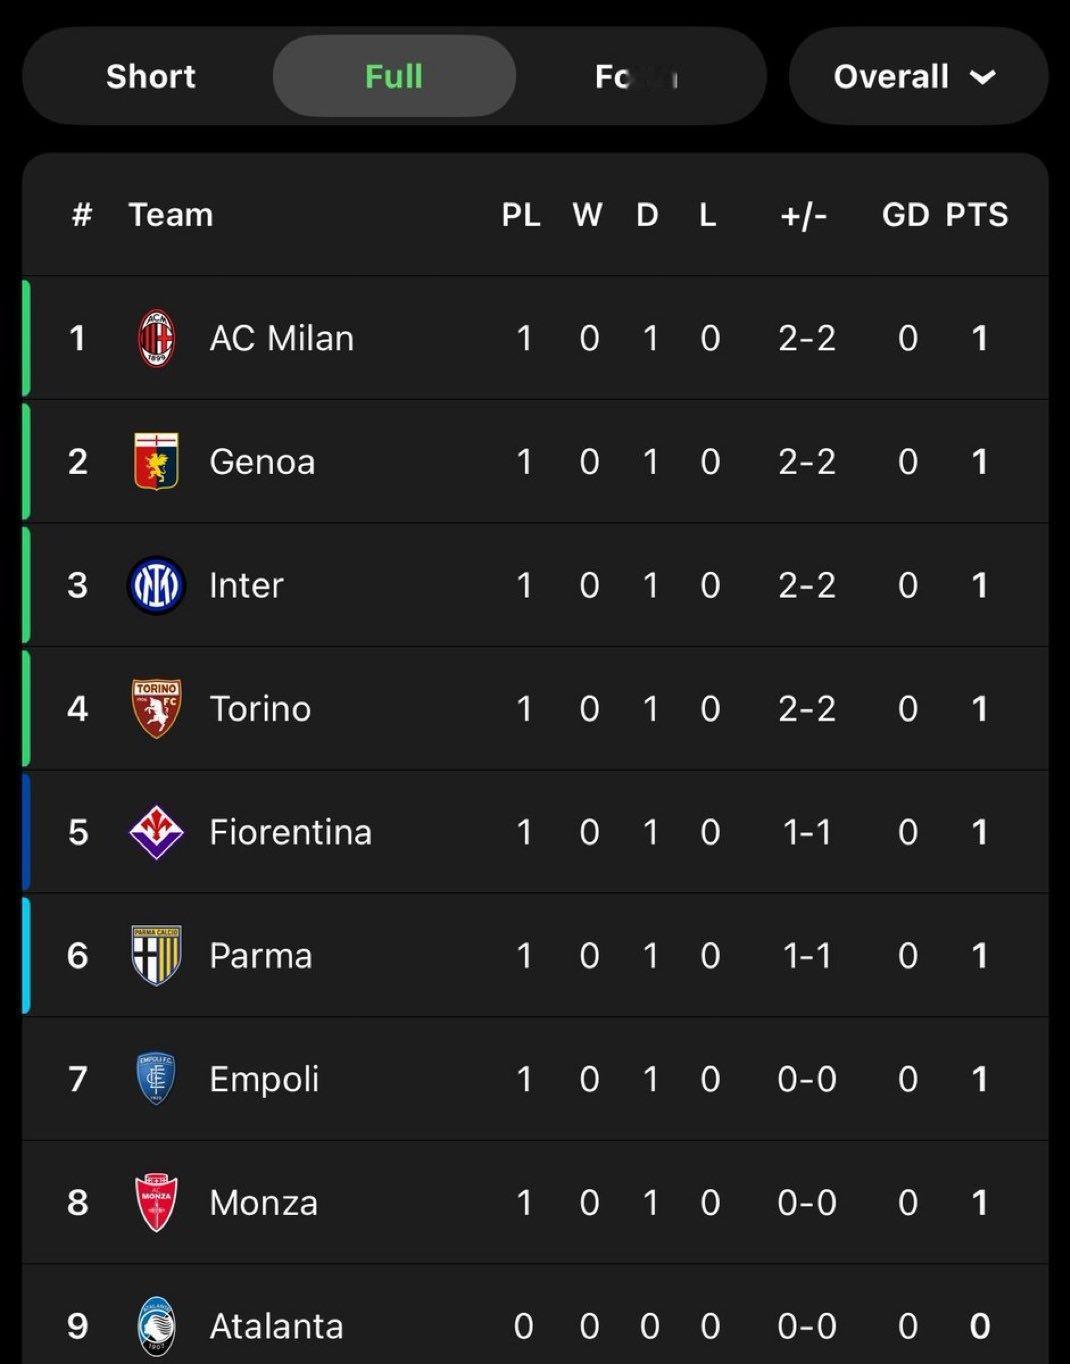1070x1364 pixels.
Task: Open the AC Milan team name
Action: 282,338
